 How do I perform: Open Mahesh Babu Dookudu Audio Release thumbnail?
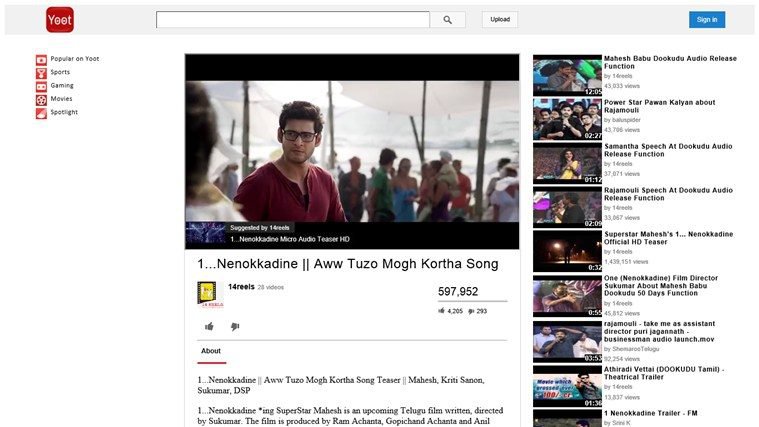point(567,75)
